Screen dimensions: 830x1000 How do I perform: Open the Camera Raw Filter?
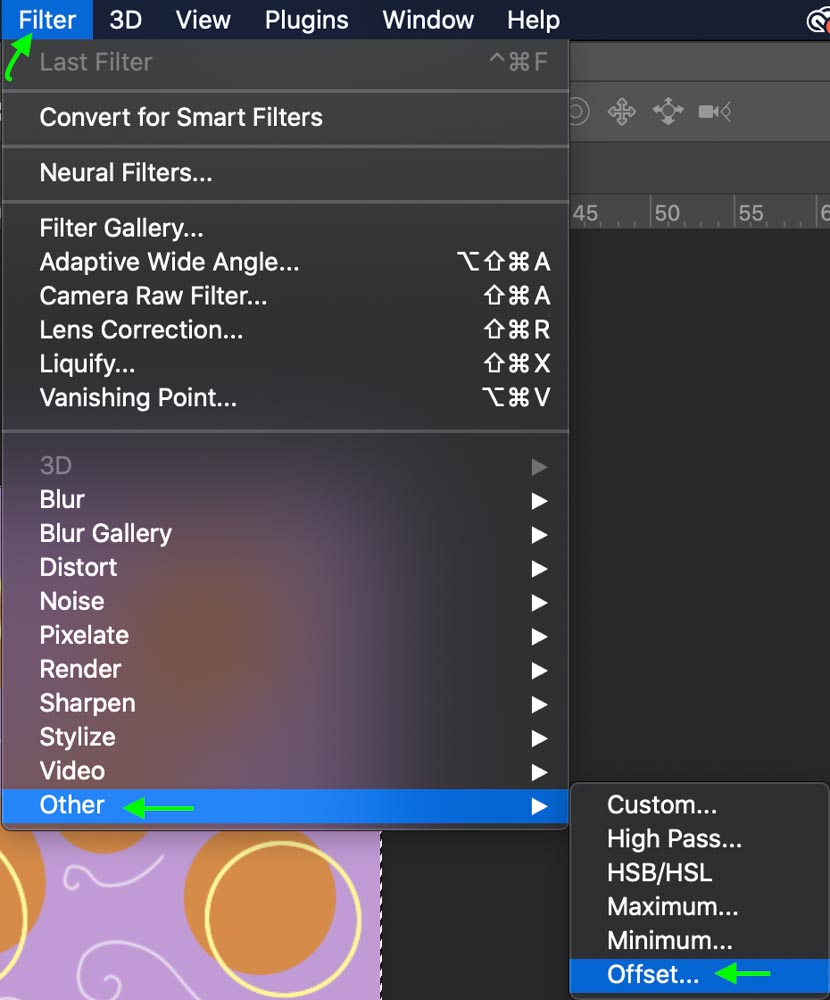pyautogui.click(x=153, y=296)
